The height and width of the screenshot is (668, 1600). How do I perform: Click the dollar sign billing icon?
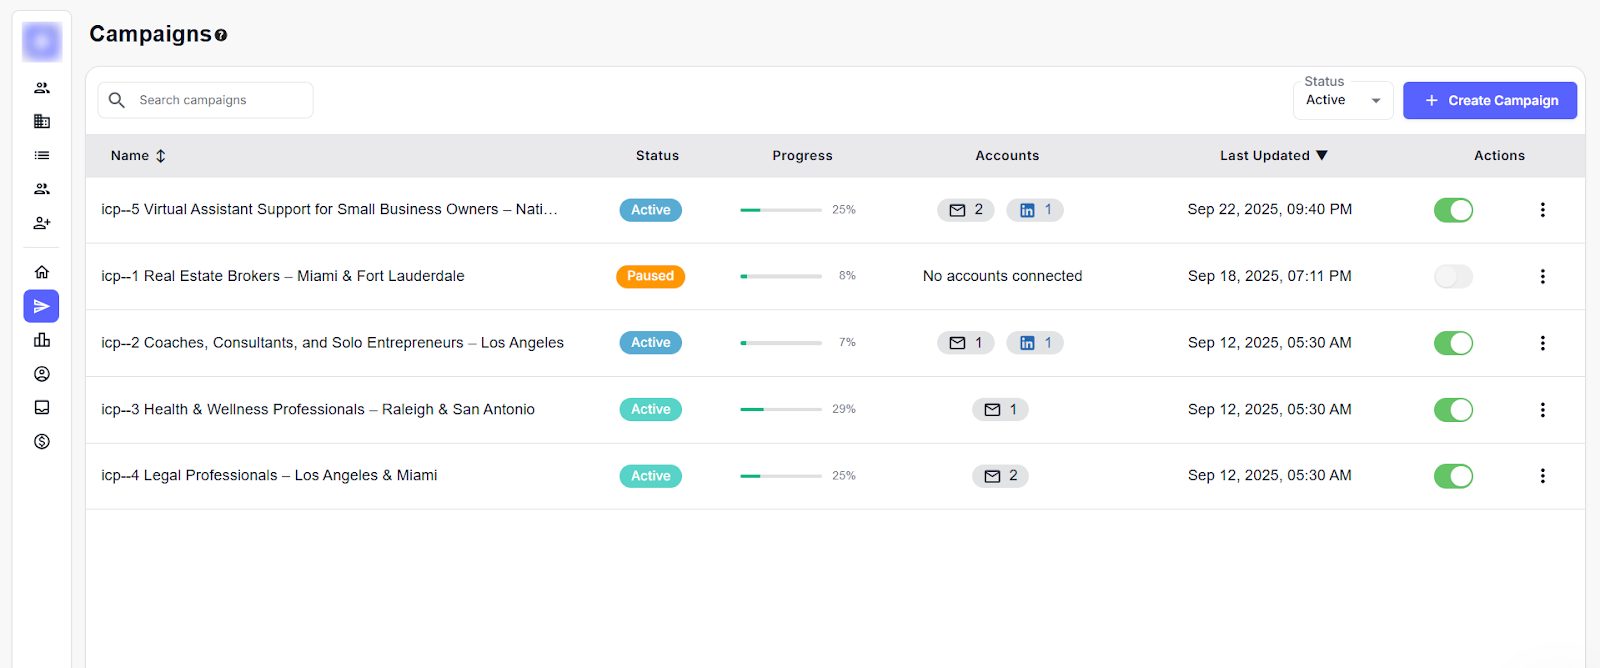(x=42, y=441)
